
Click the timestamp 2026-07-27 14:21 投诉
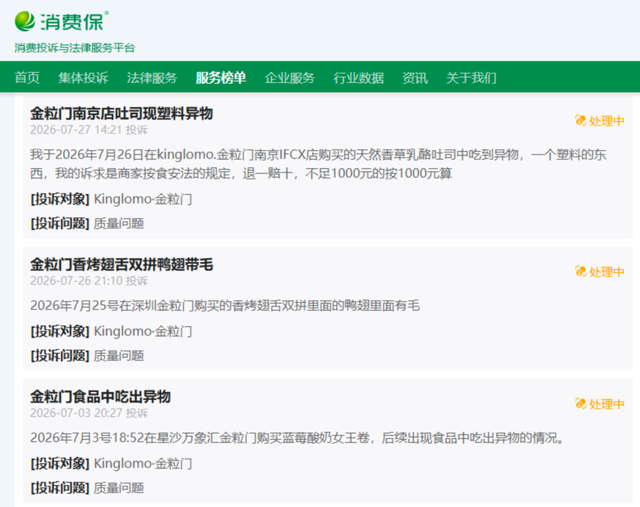click(89, 130)
